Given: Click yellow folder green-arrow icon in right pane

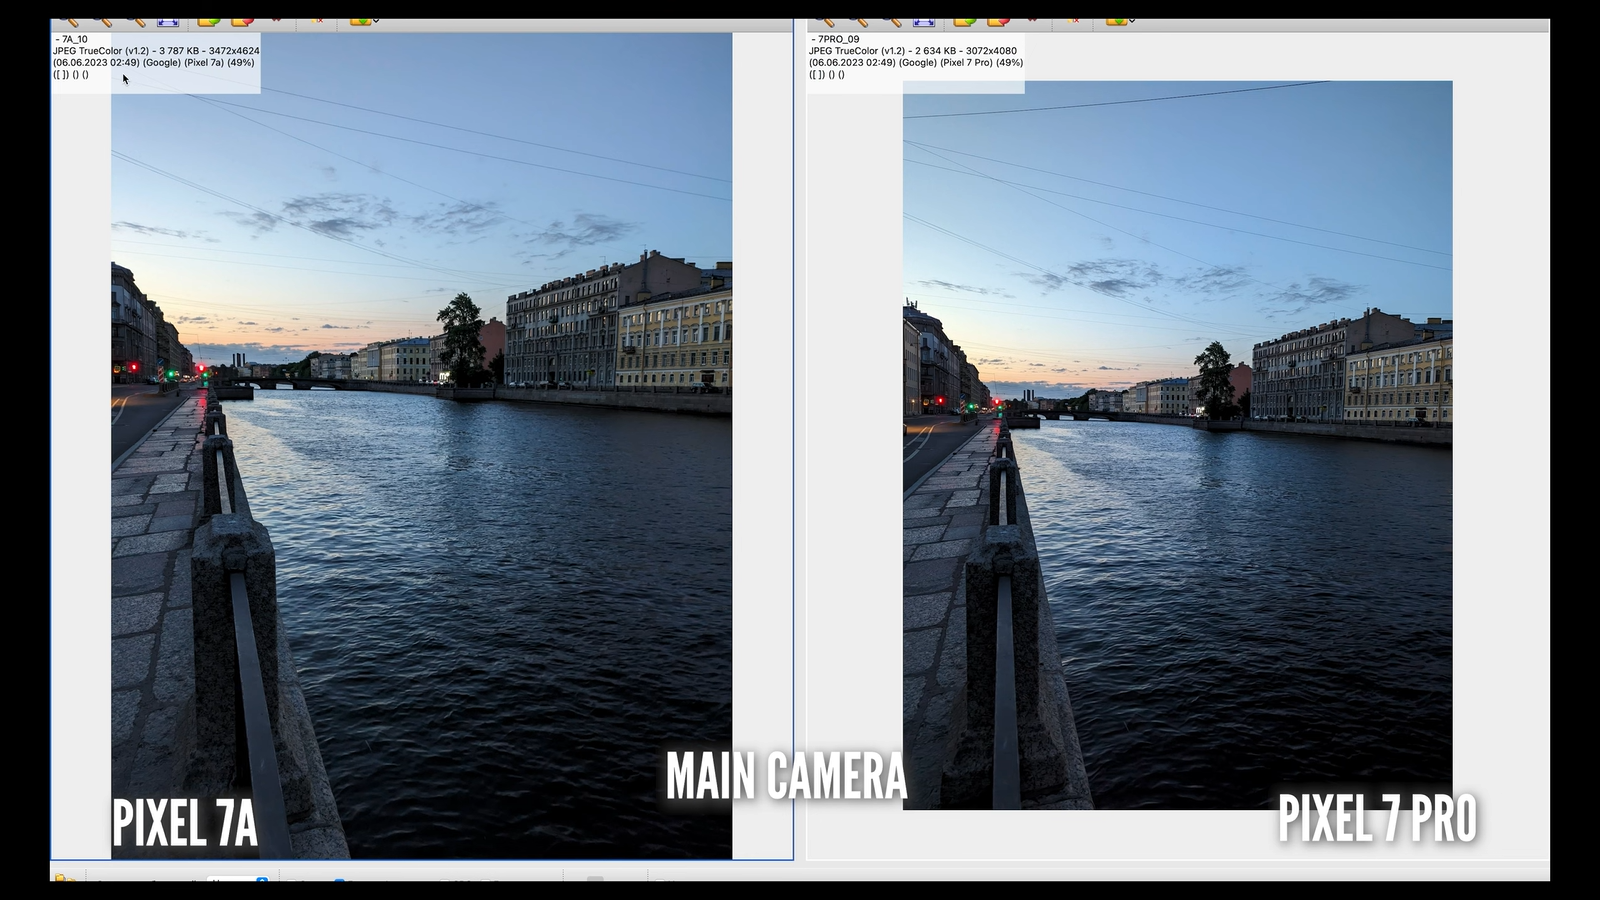Looking at the screenshot, I should (x=964, y=21).
